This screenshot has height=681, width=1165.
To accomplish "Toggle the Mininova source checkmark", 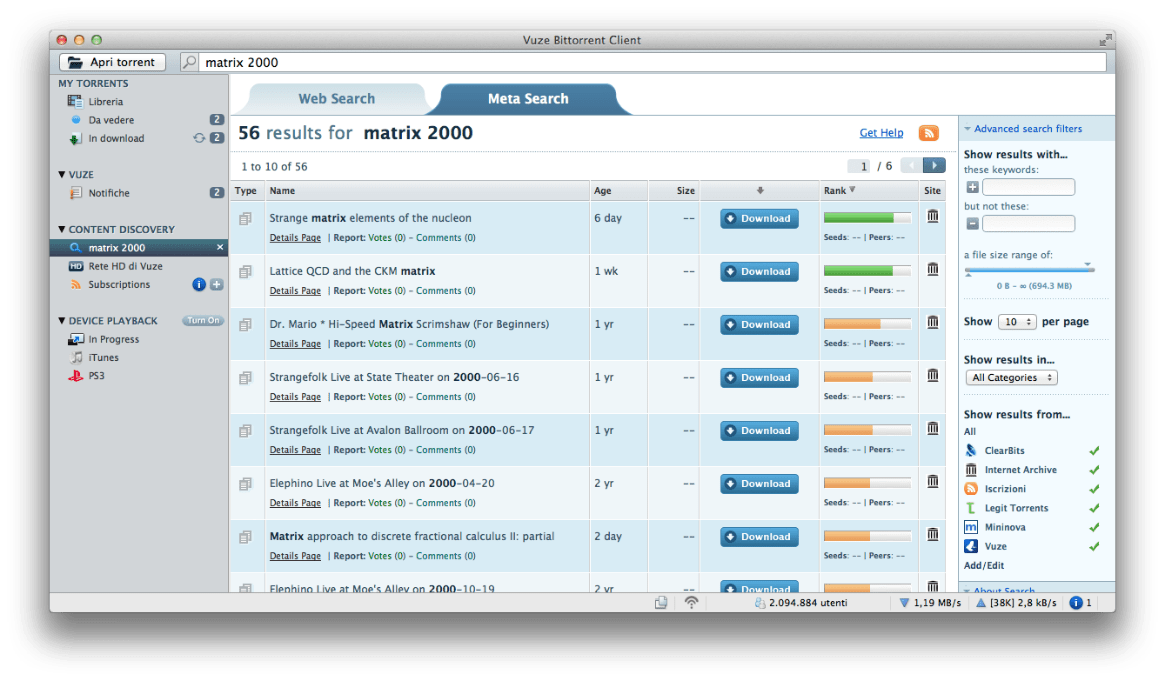I will tap(1094, 527).
